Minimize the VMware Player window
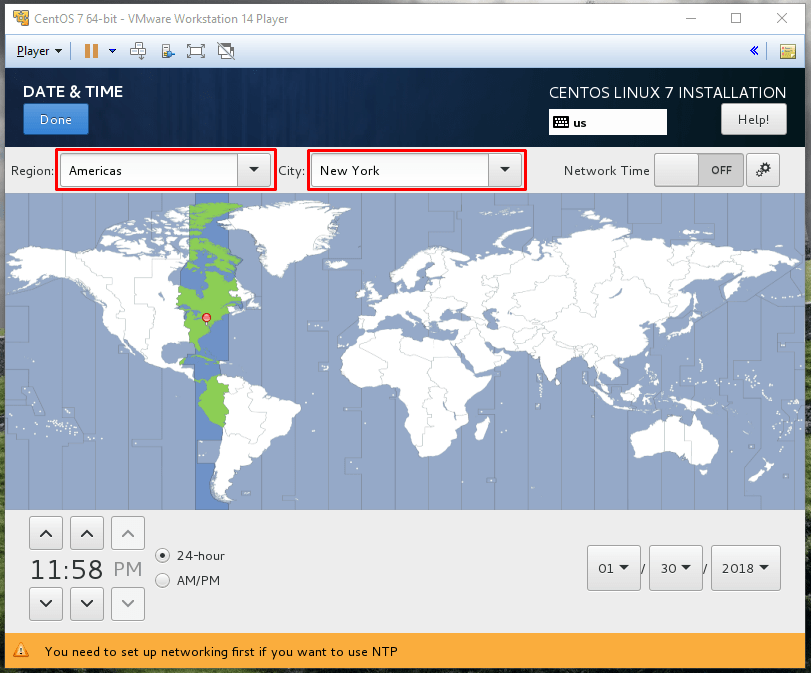This screenshot has width=811, height=673. pos(691,18)
